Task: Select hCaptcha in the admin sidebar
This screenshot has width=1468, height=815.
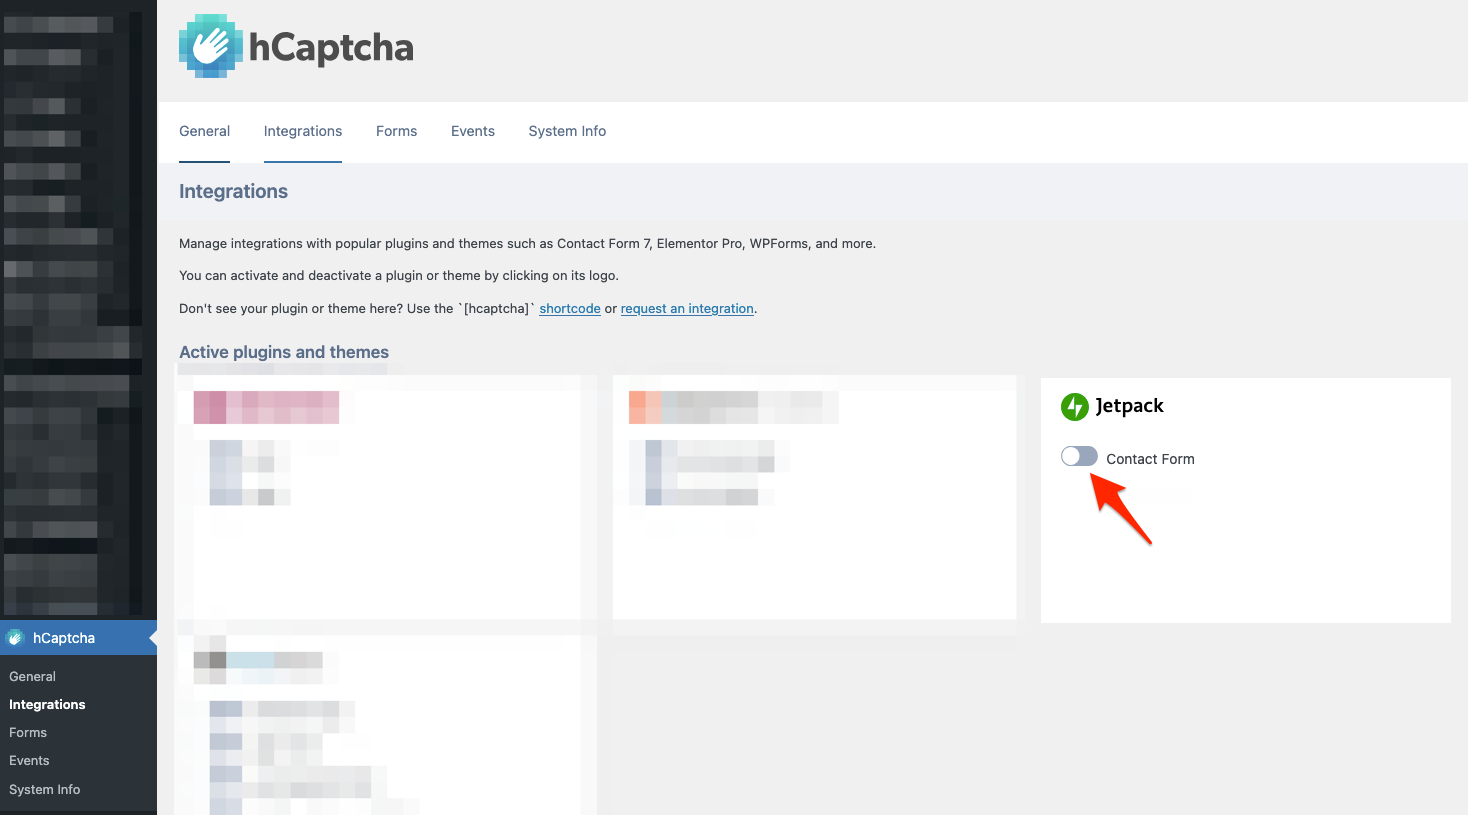Action: 78,638
